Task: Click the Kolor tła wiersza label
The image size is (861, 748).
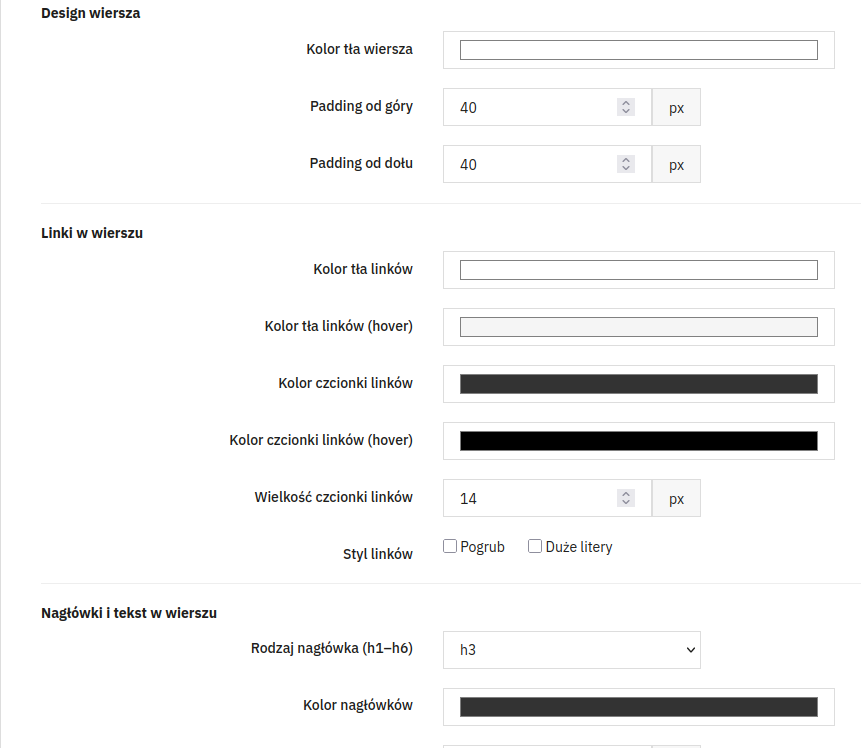Action: tap(360, 49)
